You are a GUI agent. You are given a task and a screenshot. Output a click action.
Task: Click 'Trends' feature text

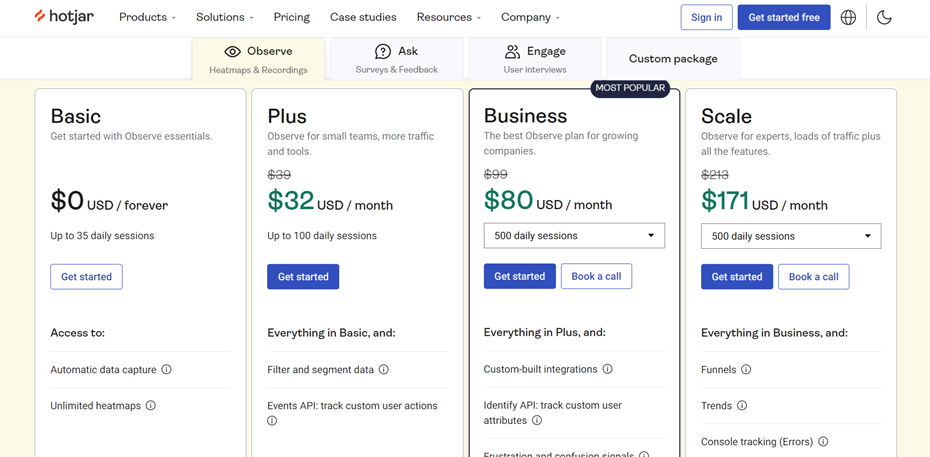[716, 406]
